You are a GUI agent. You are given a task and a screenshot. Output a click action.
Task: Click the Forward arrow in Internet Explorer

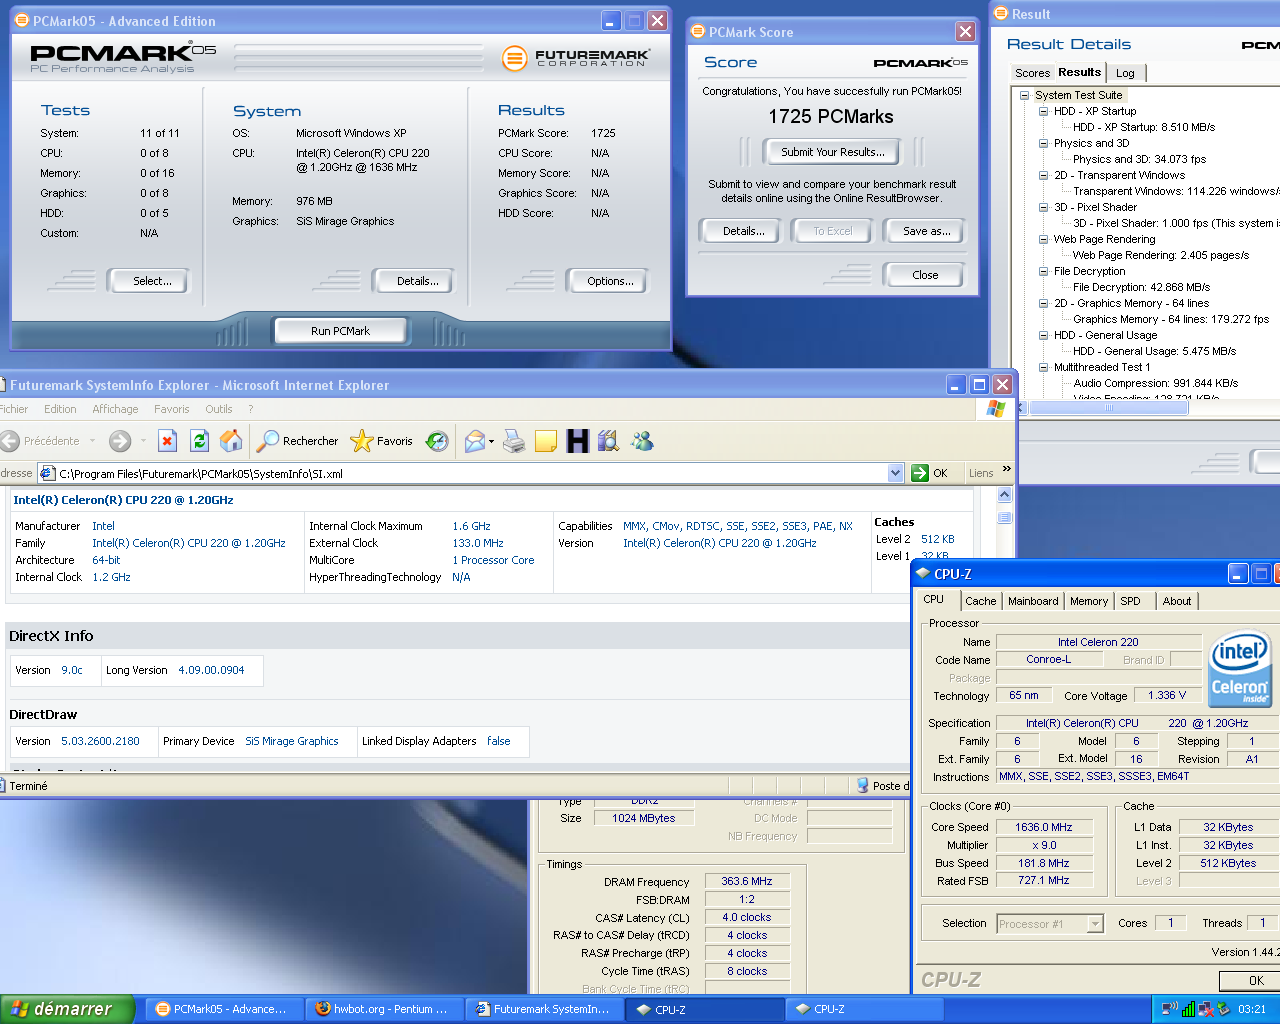click(120, 441)
